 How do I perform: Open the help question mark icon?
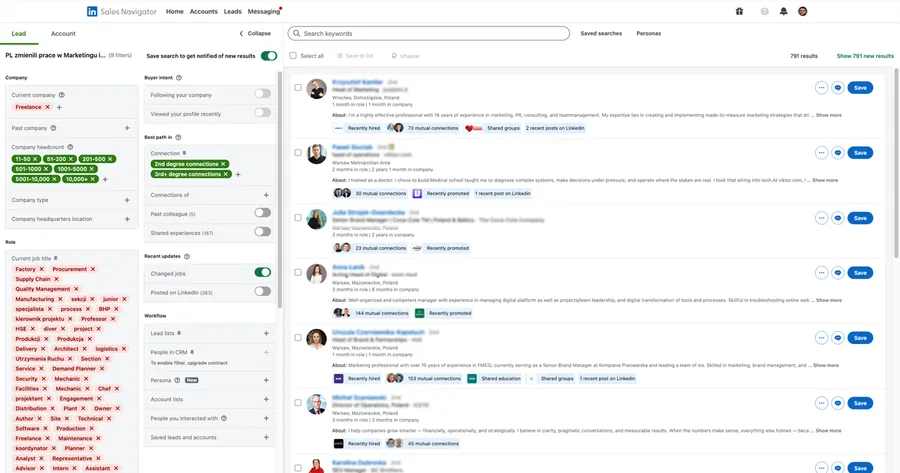click(x=765, y=11)
